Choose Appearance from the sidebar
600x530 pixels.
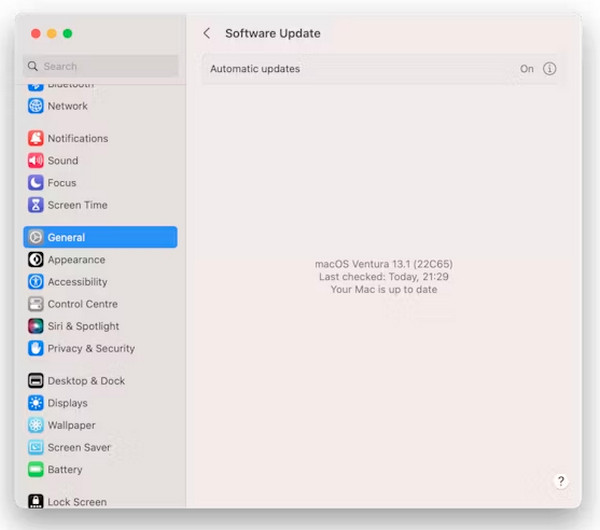(76, 260)
